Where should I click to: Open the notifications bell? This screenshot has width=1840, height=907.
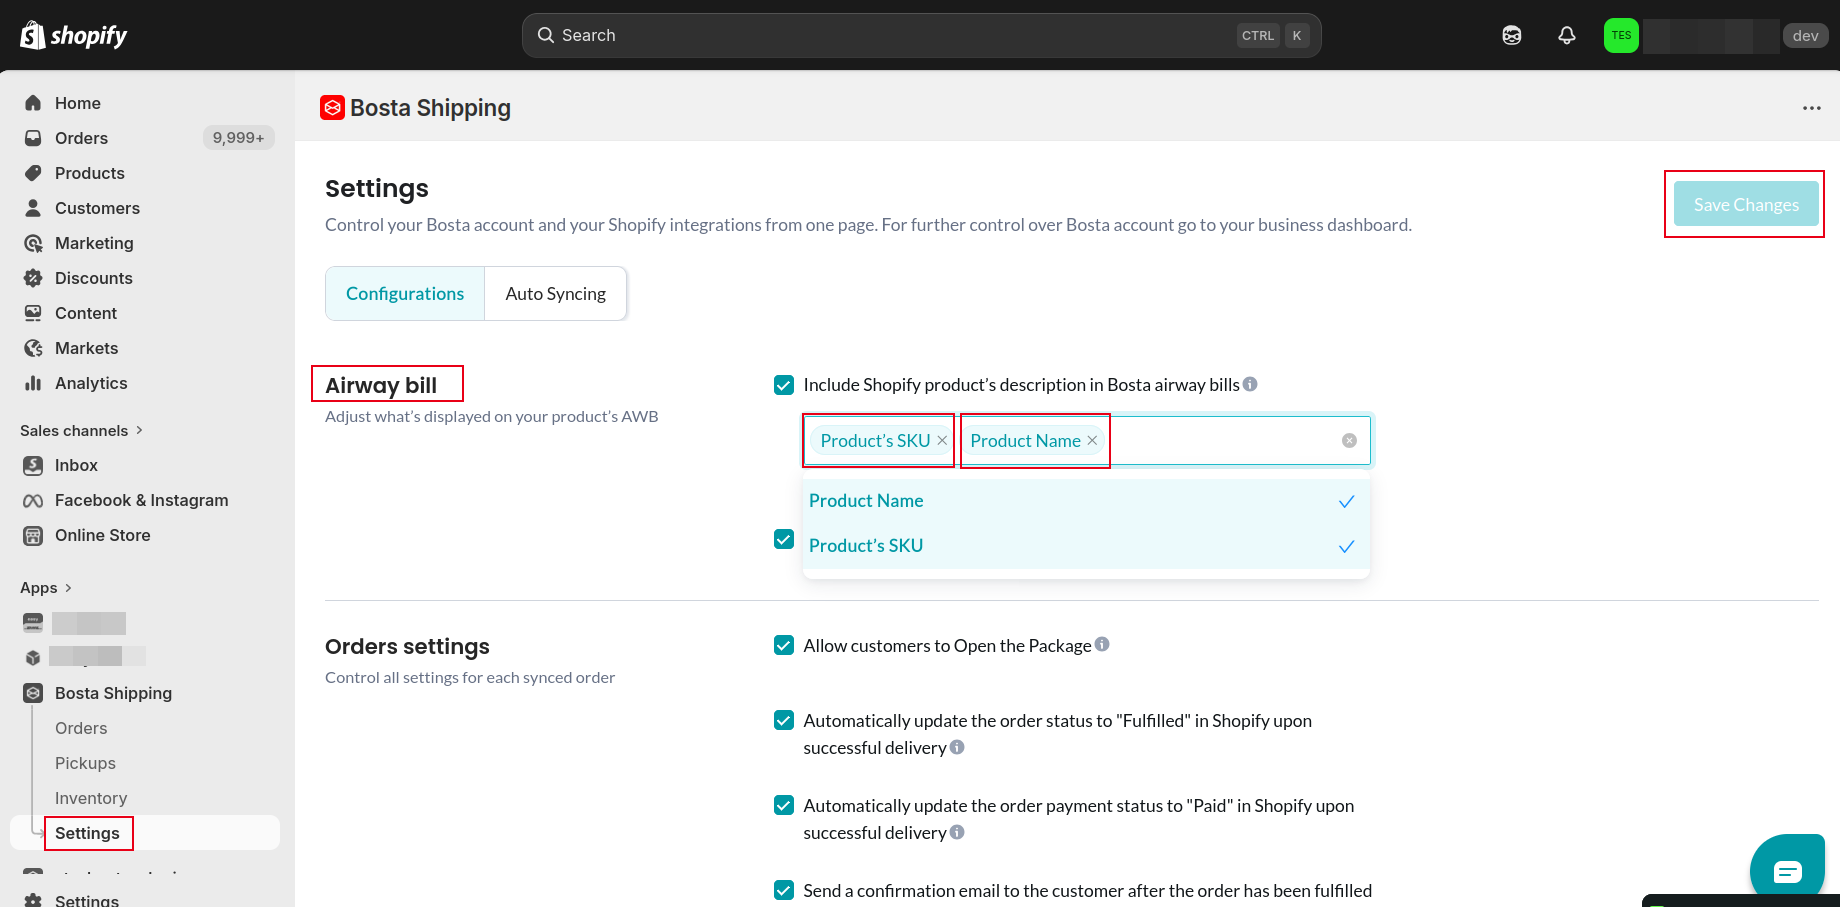pyautogui.click(x=1567, y=36)
